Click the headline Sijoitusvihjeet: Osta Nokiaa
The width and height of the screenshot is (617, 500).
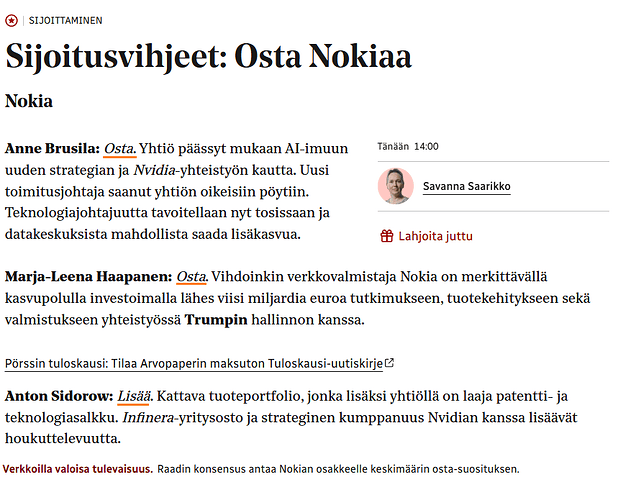pyautogui.click(x=208, y=56)
